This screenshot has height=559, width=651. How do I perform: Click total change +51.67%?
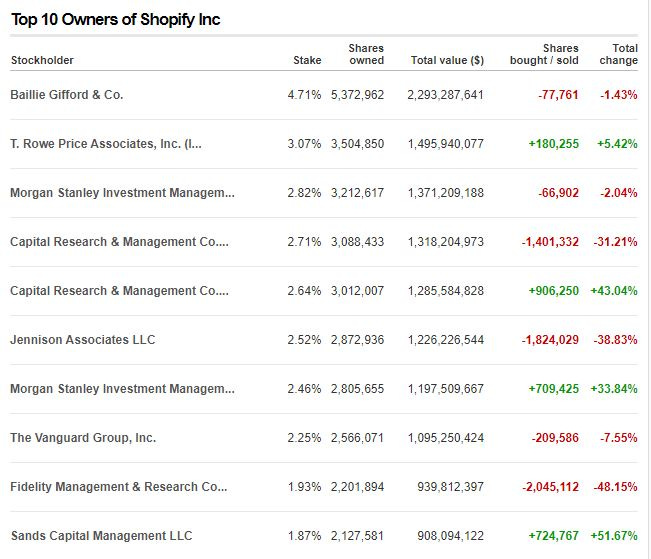coord(614,536)
